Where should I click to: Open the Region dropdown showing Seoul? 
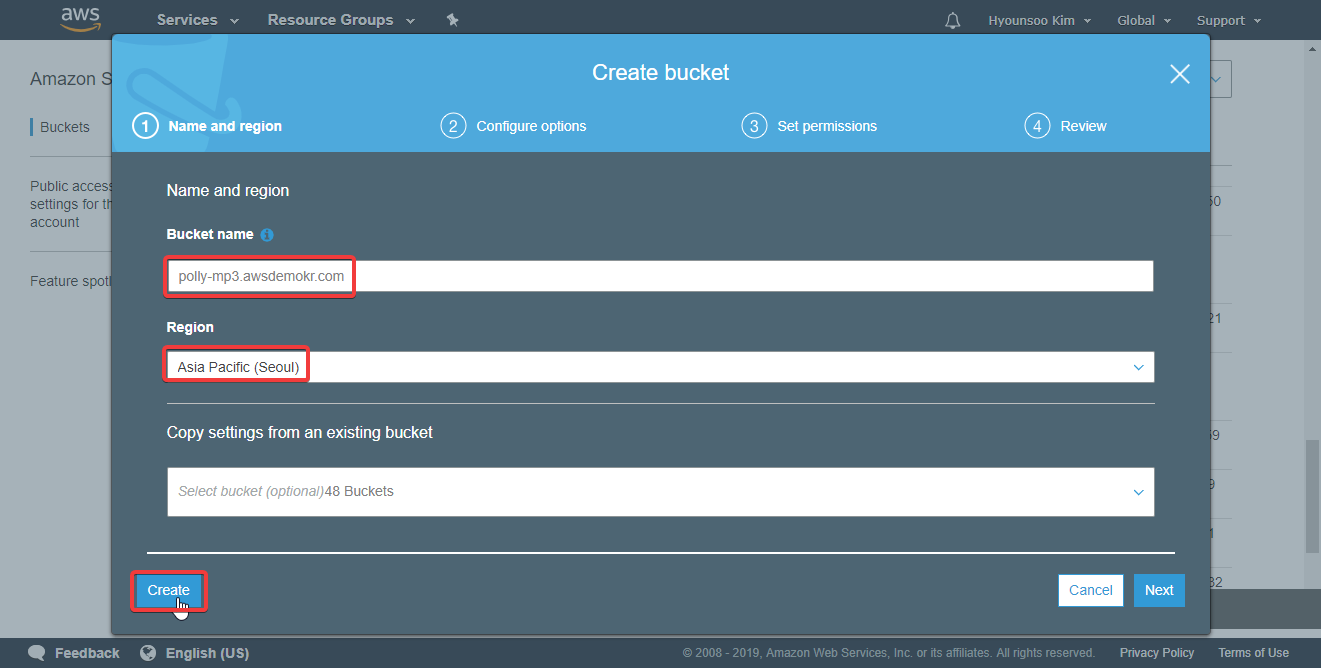(x=660, y=367)
